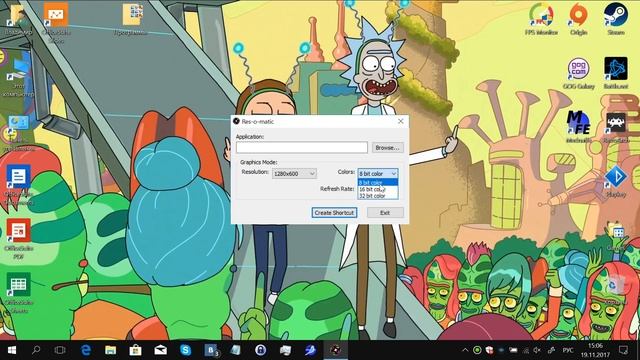Screen dimensions: 640x360
Task: Click the Exit button in Res-o-matic
Action: (385, 213)
